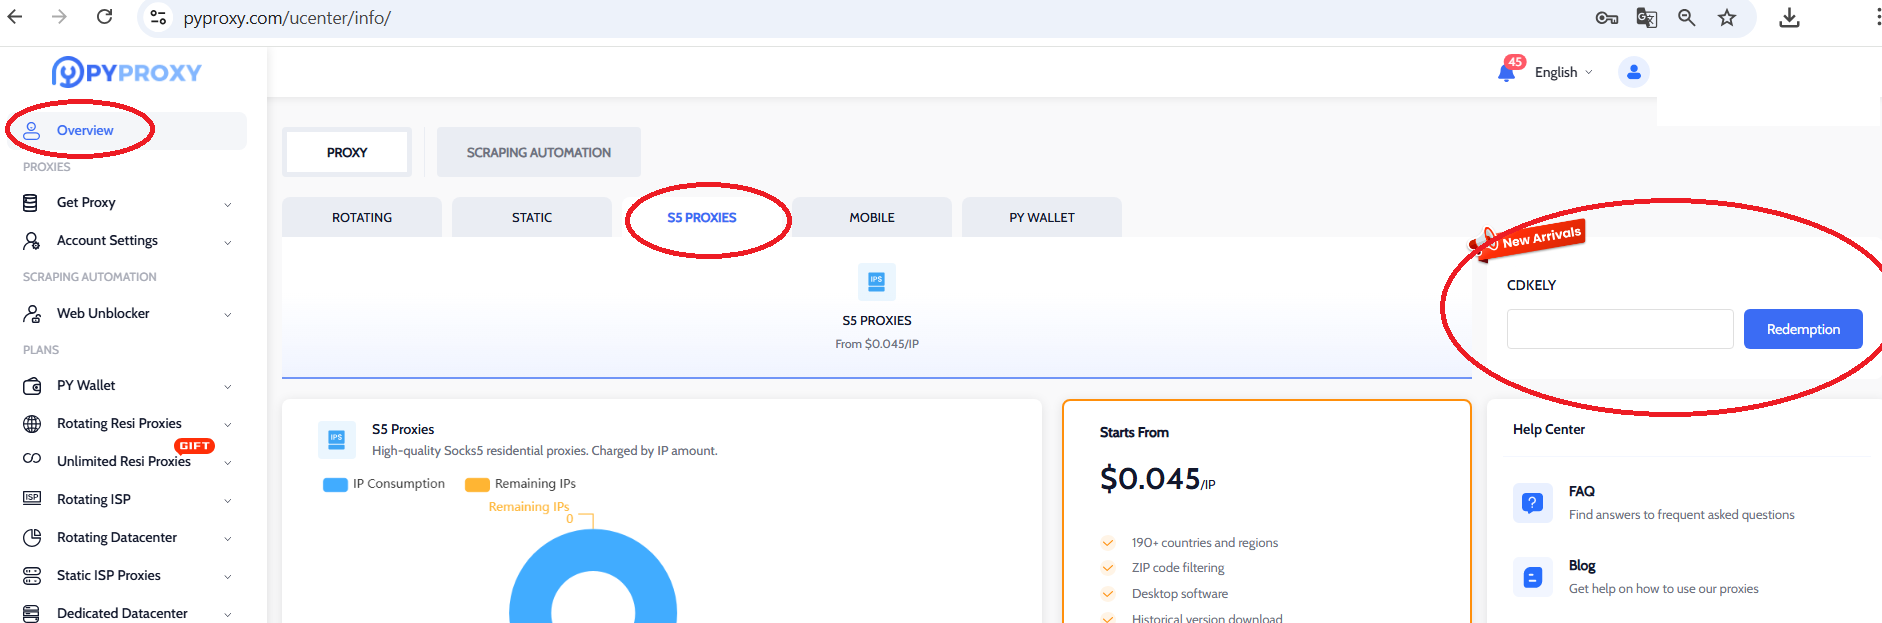
Task: Click the S5 PROXIES From $0.045/IP card
Action: (x=877, y=307)
